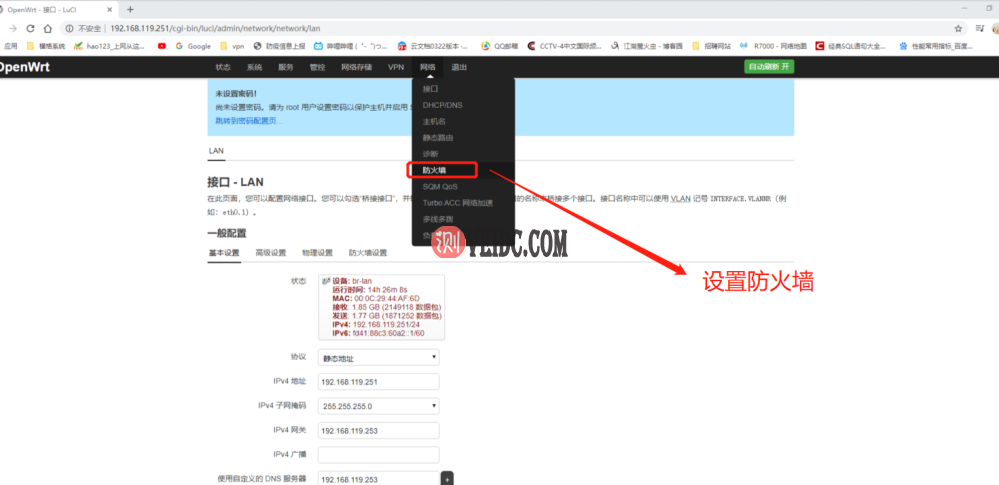Open the vpn bookmark folder
This screenshot has width=999, height=485.
coord(232,46)
